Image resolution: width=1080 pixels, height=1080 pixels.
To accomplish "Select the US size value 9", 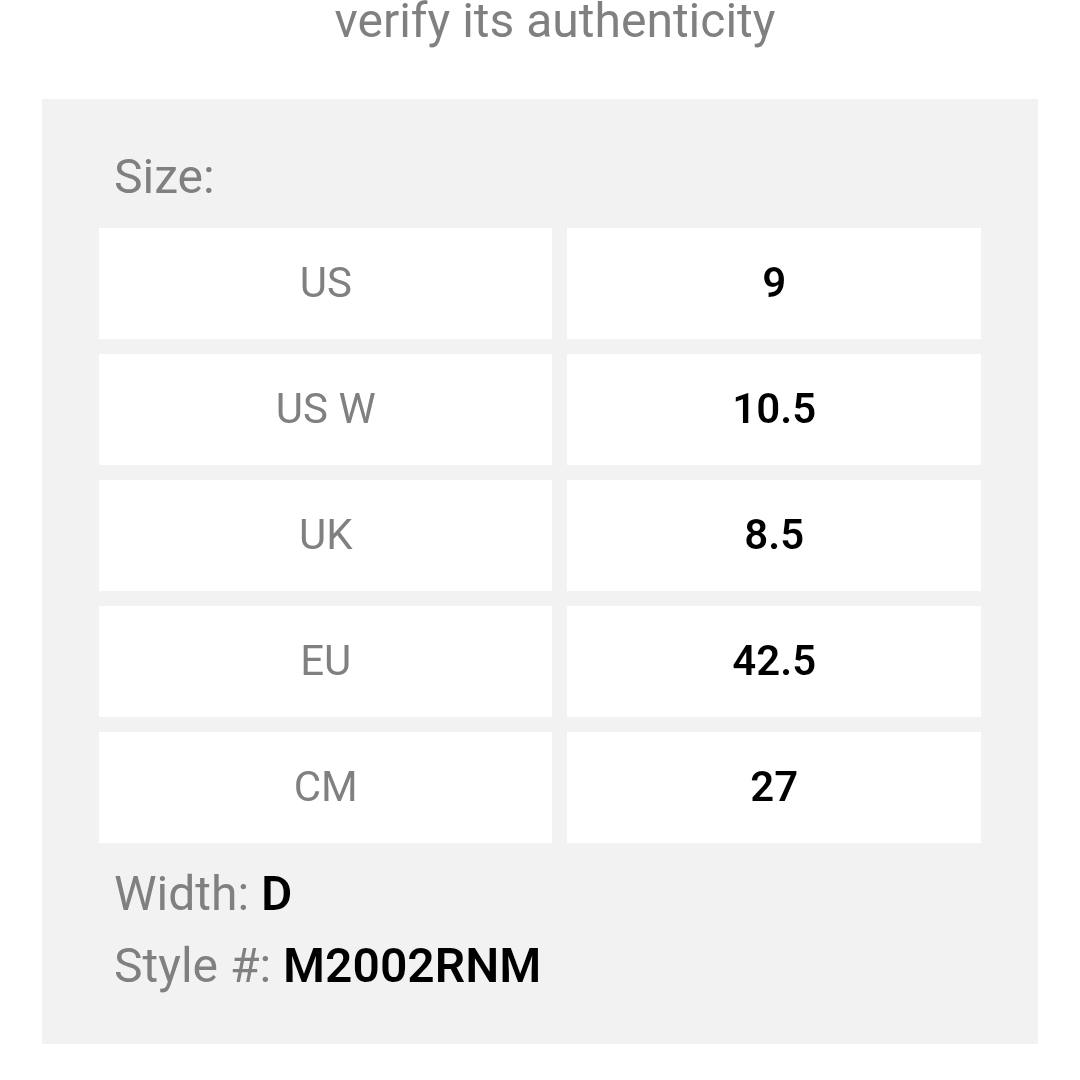I will (x=773, y=283).
